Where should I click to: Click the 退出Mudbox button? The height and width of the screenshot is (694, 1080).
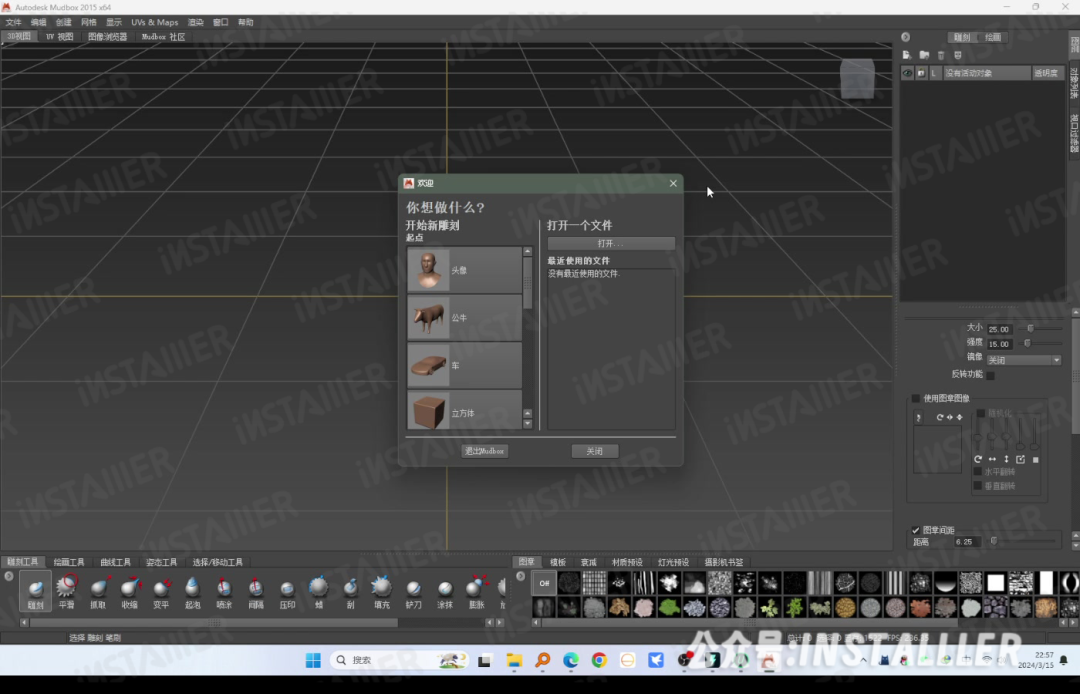pos(485,452)
